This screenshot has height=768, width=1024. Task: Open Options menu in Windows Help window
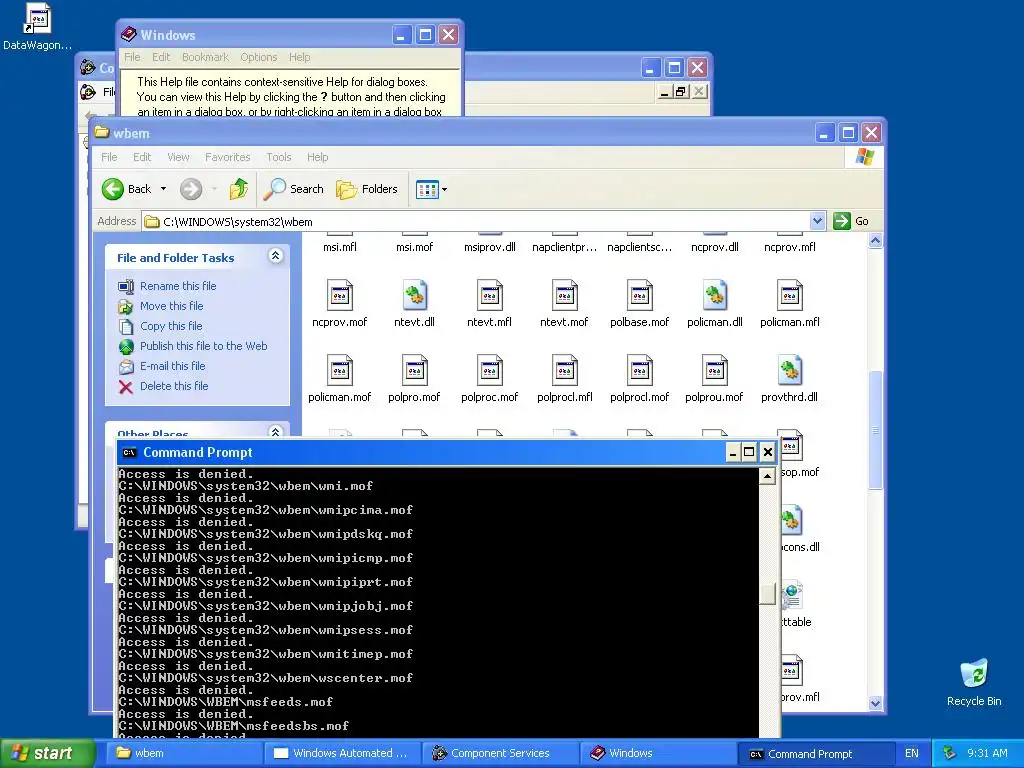[x=259, y=57]
